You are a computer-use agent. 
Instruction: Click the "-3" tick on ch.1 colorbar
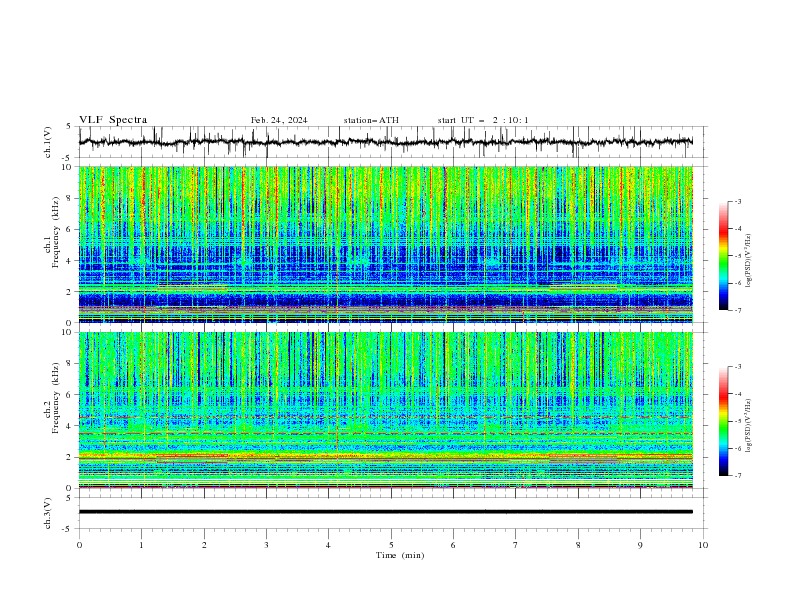[737, 201]
